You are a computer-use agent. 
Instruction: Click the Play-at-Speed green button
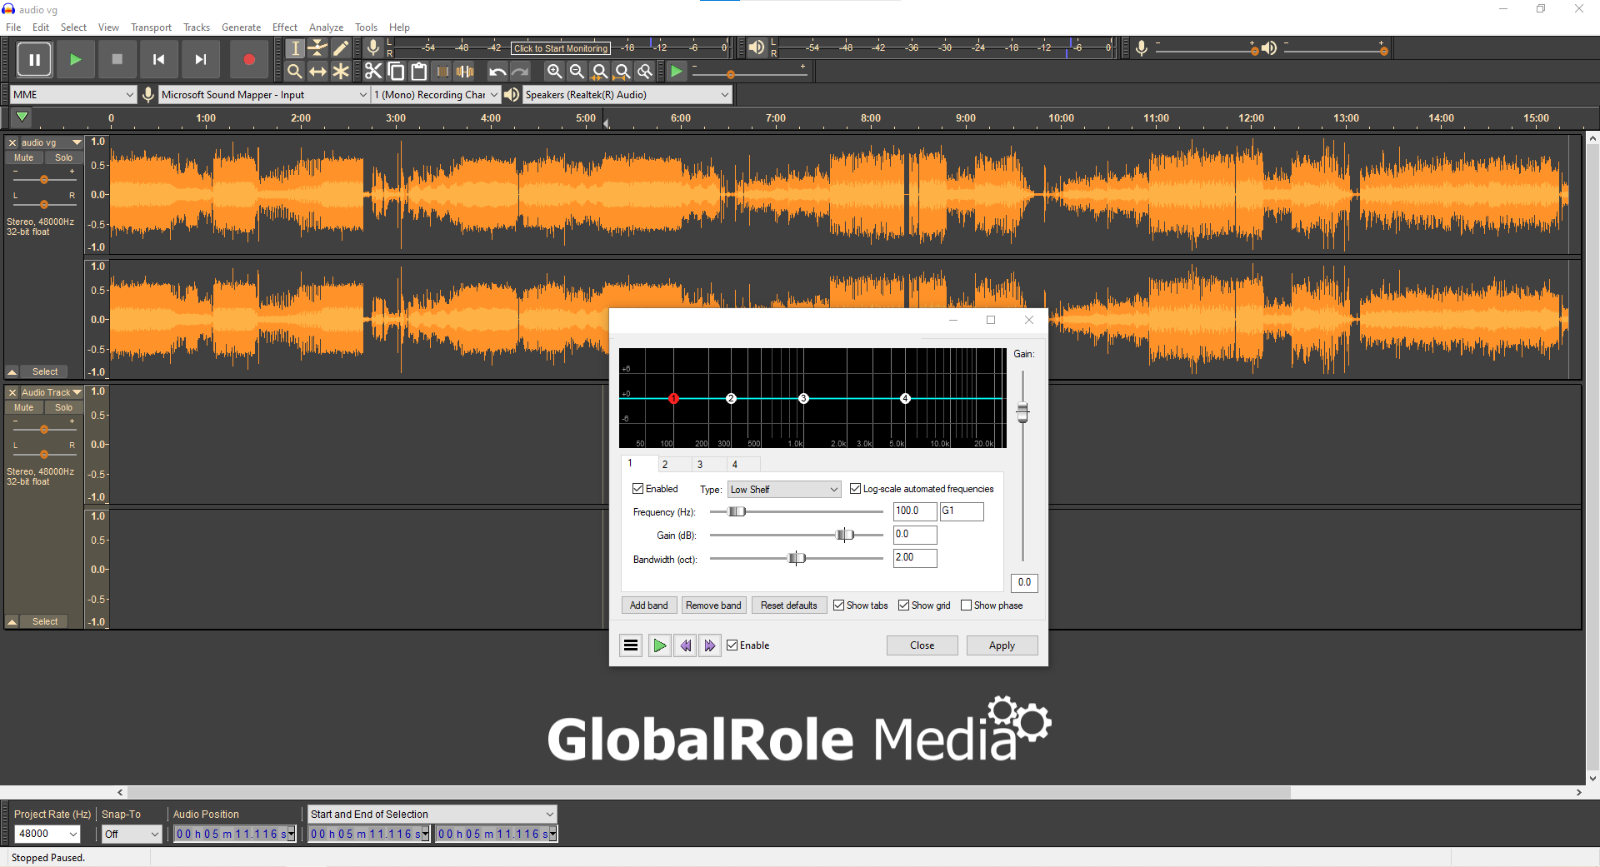pyautogui.click(x=677, y=71)
